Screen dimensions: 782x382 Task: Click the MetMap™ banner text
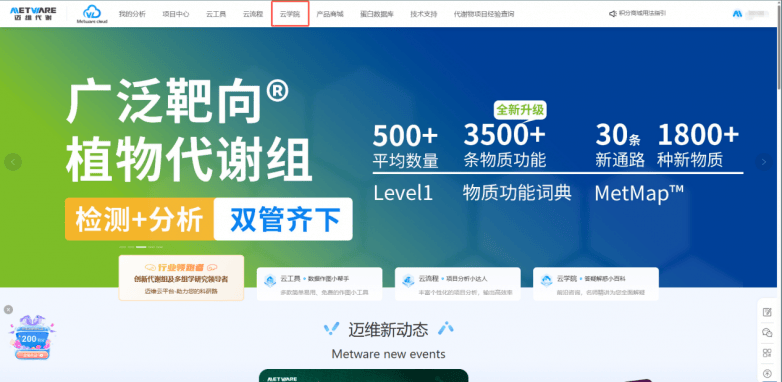[x=639, y=193]
